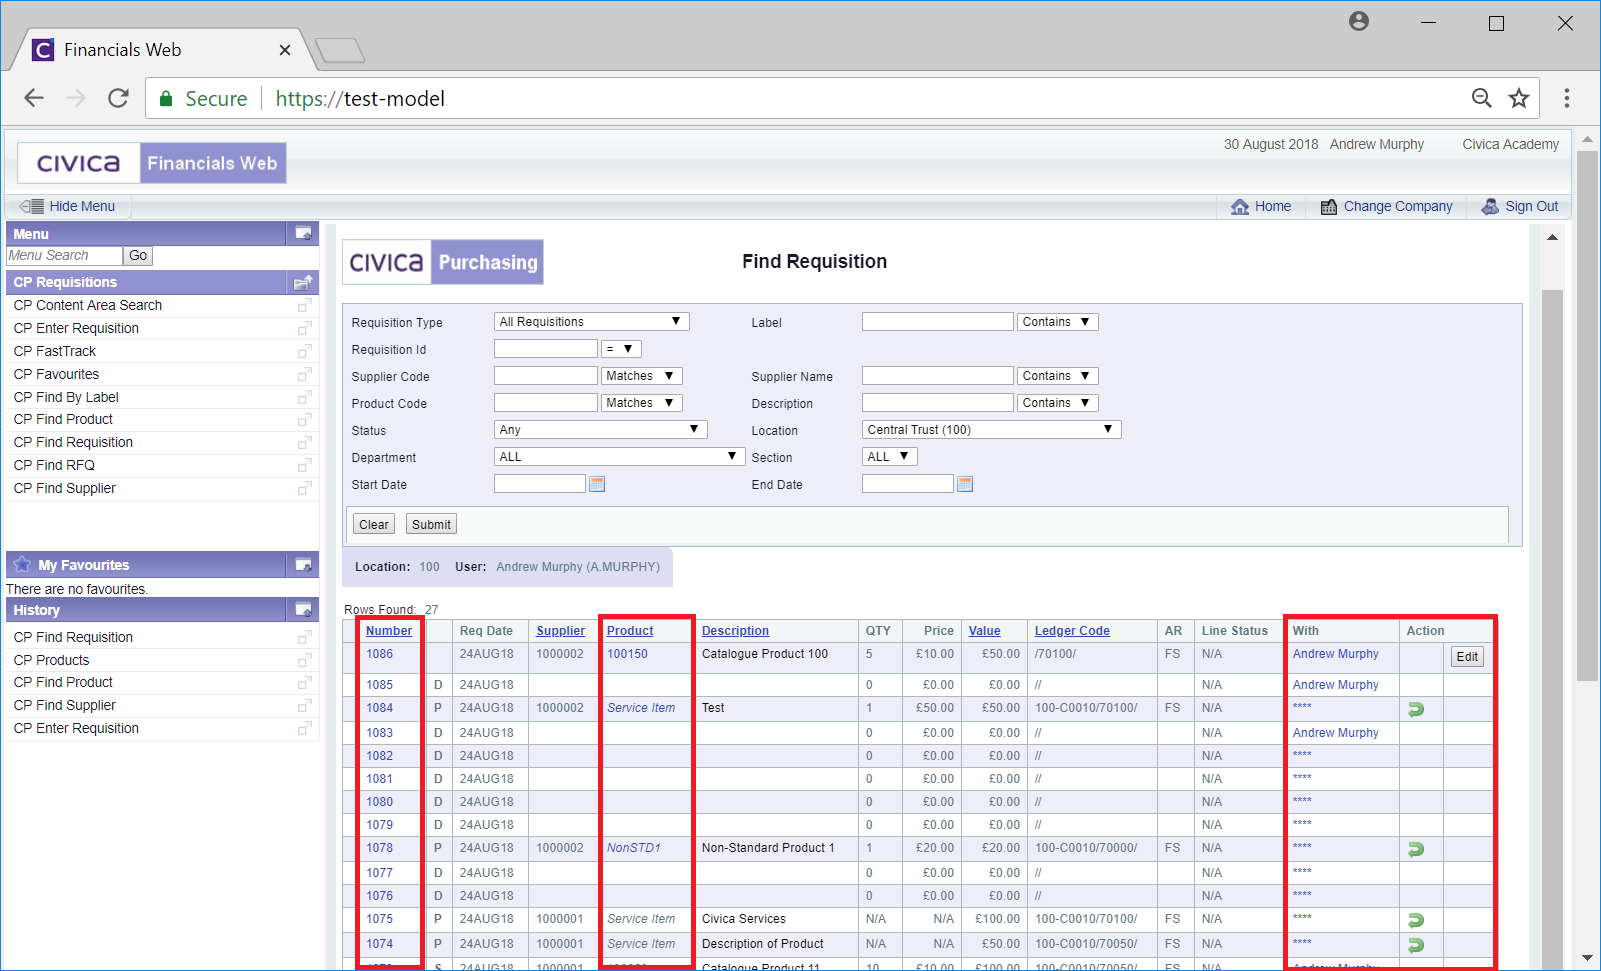Click green arrow action for requisition 1075
Screen dimensions: 1601x971
[1416, 920]
